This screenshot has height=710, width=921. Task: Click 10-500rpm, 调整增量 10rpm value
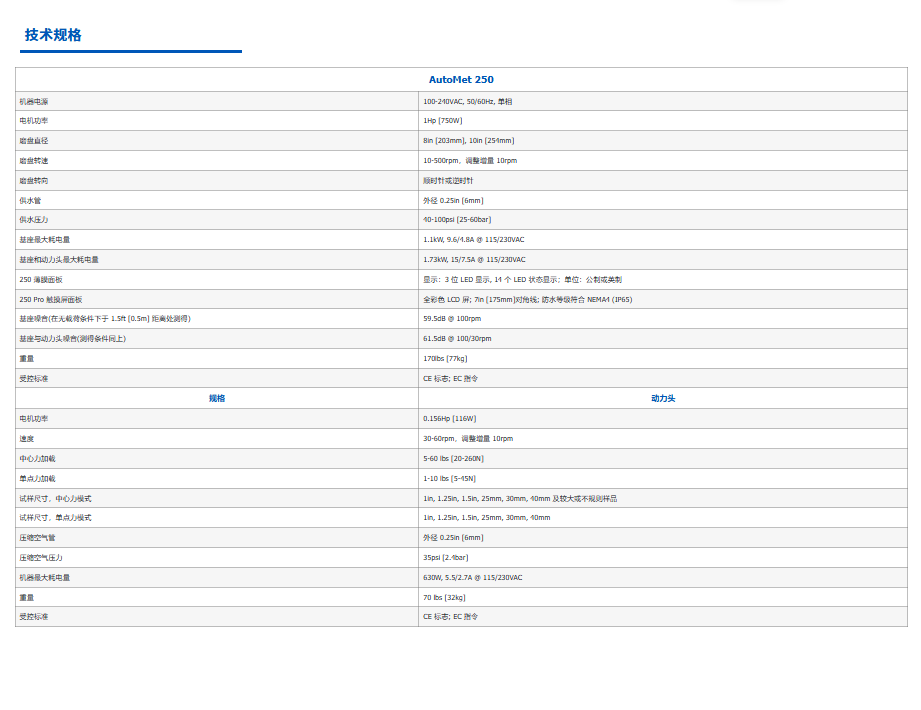point(470,161)
